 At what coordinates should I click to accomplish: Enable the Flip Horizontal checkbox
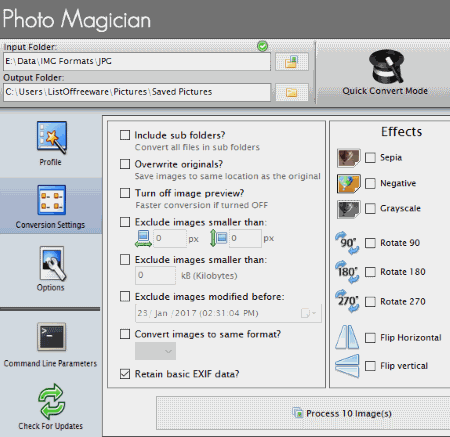(x=370, y=338)
